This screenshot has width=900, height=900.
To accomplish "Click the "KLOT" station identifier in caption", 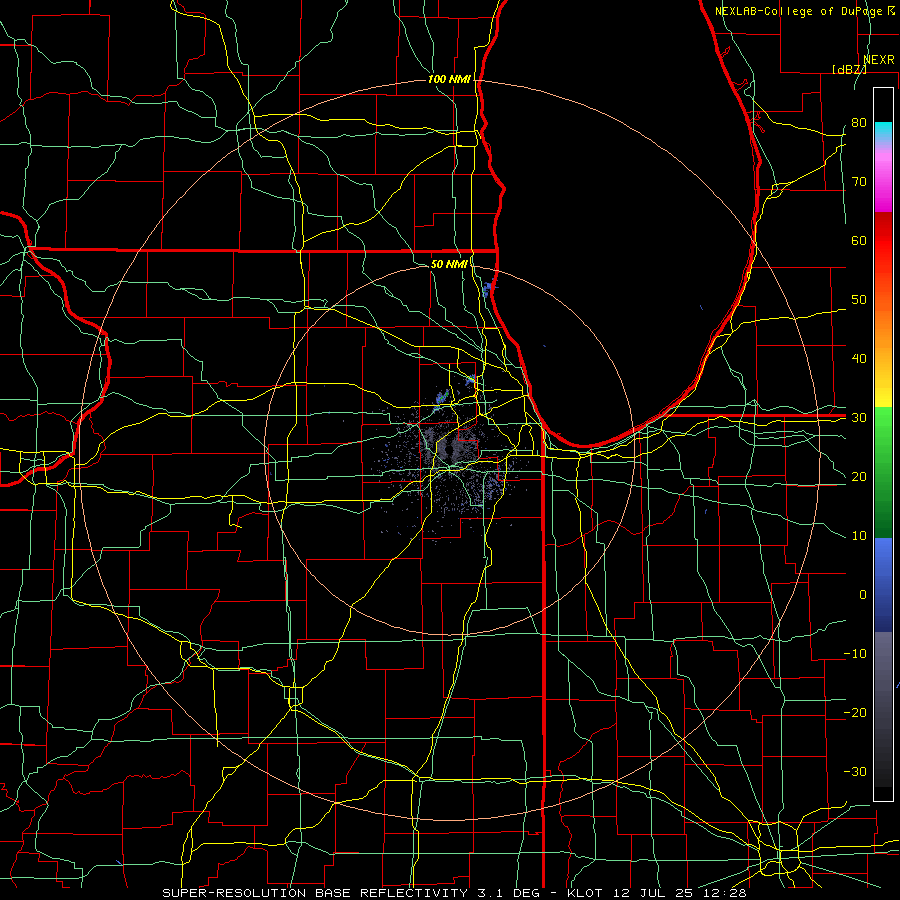I will click(584, 893).
